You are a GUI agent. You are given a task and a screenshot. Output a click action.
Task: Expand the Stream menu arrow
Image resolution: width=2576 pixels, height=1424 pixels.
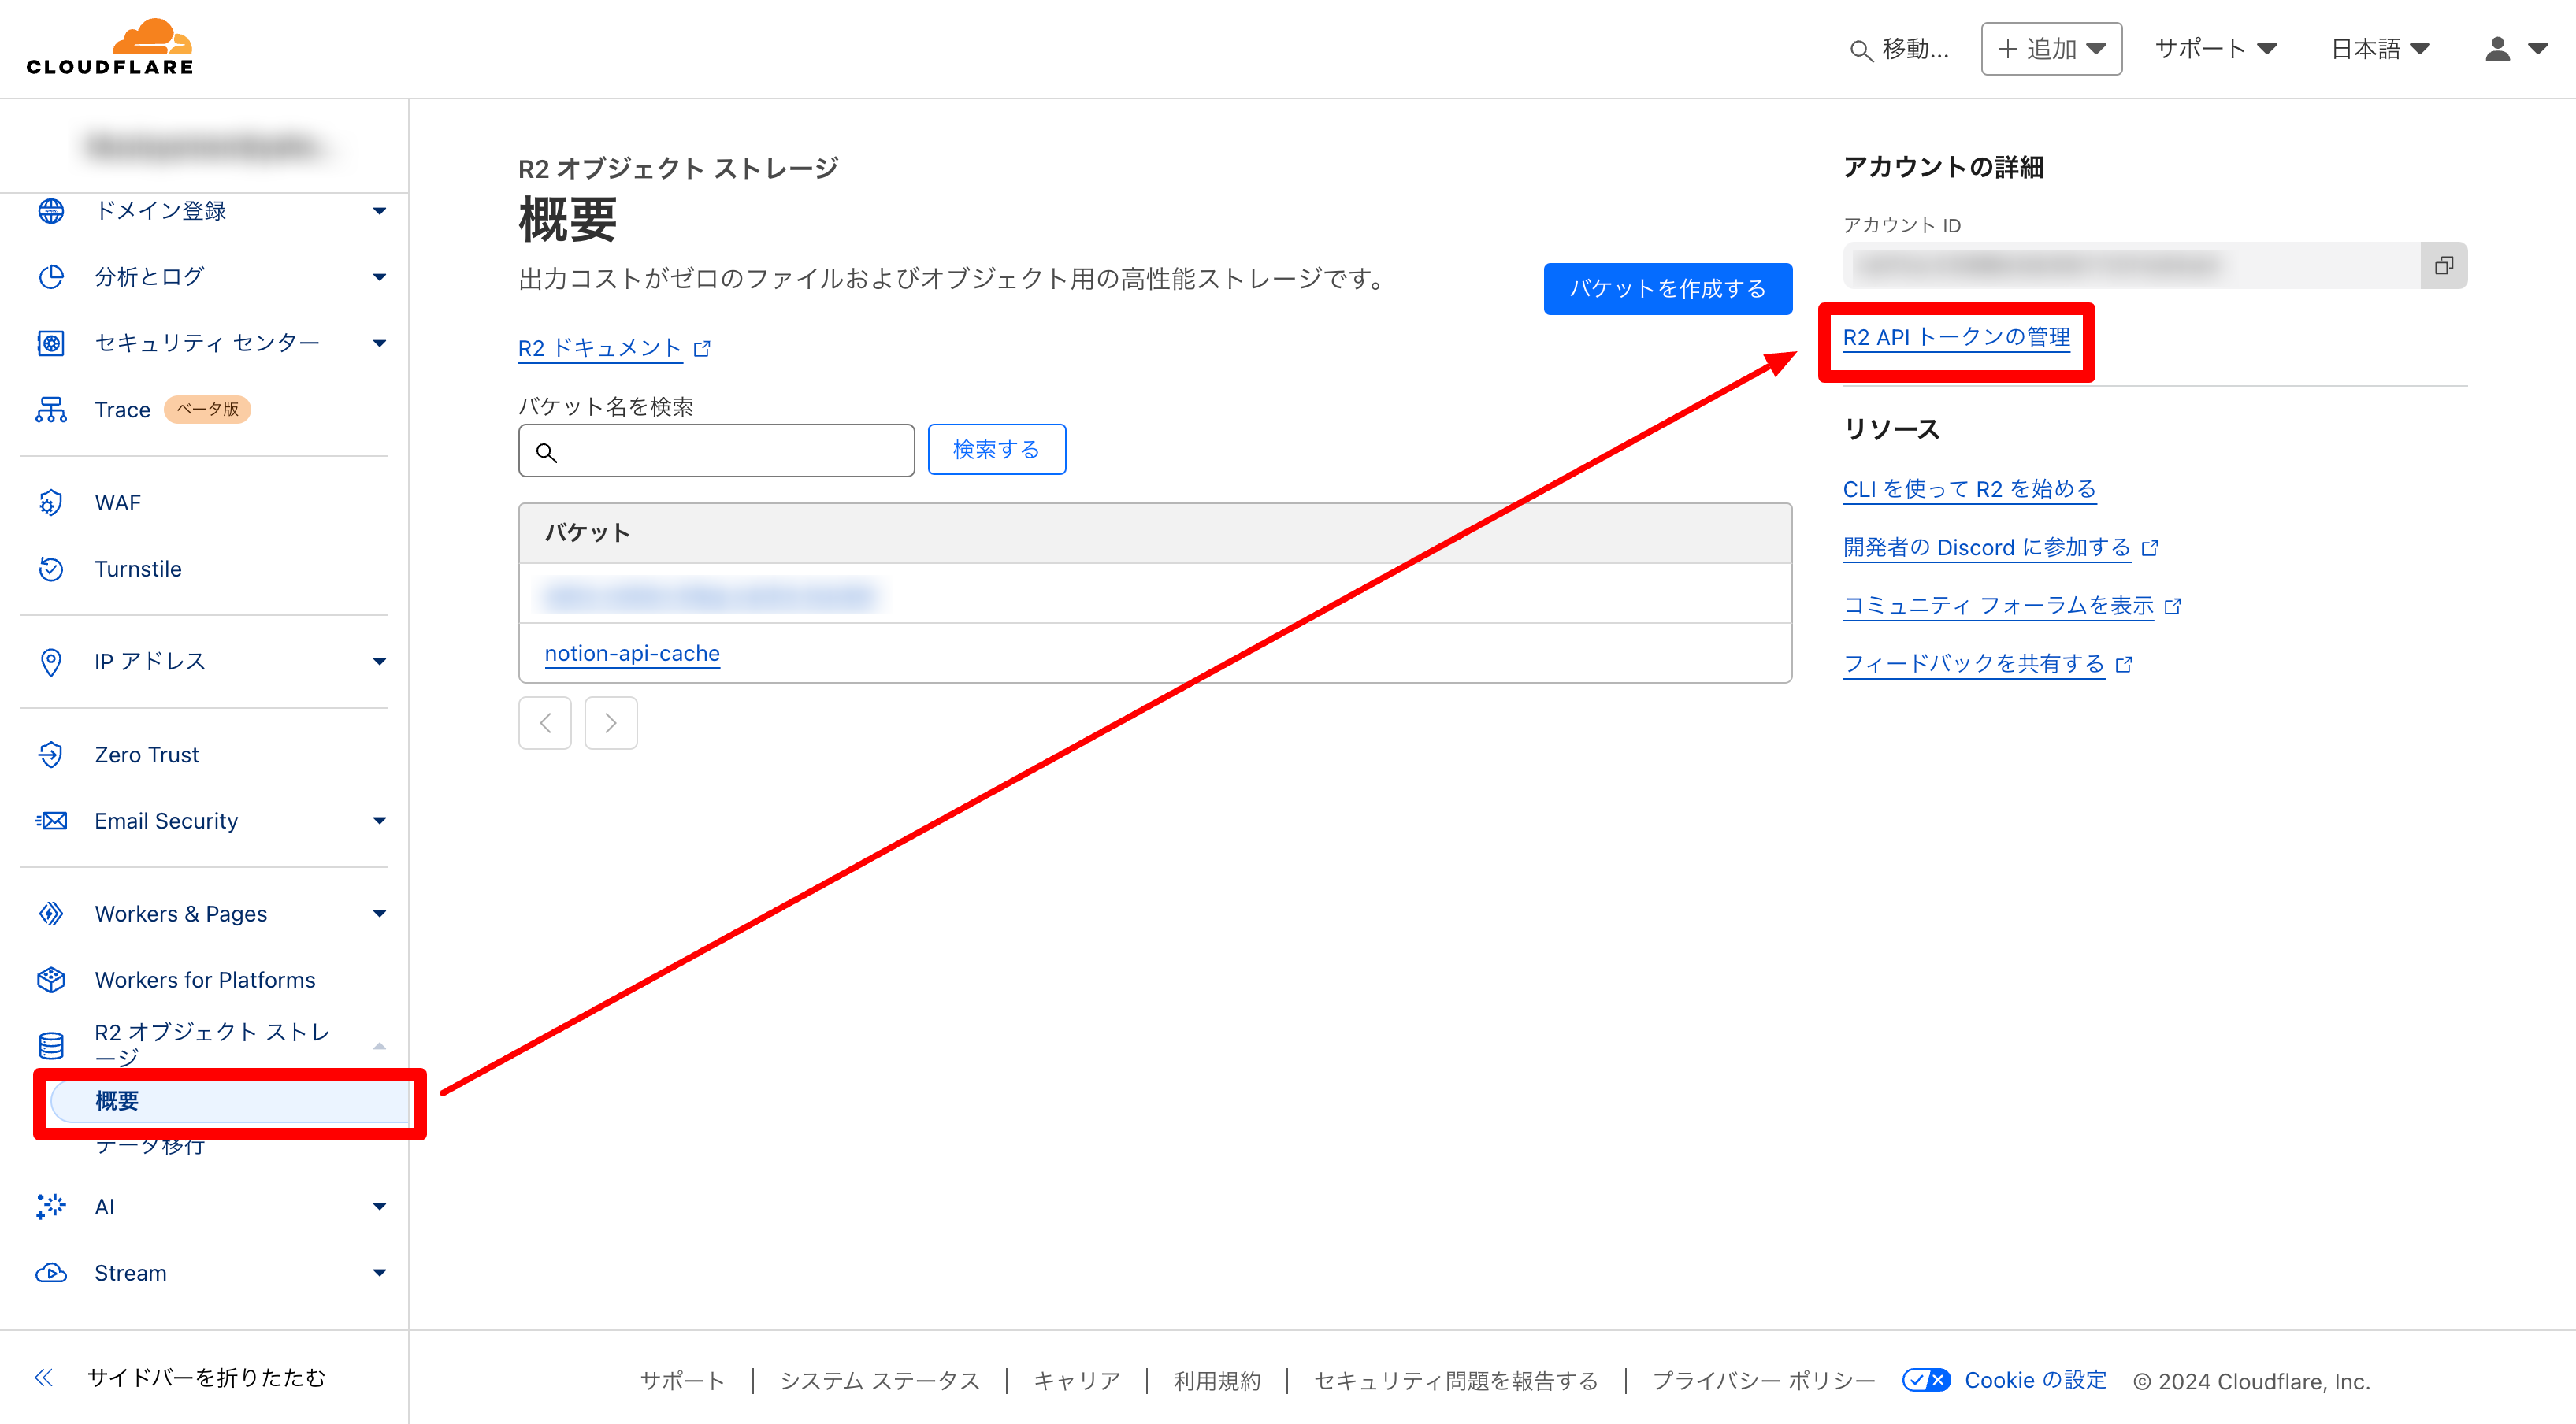(x=379, y=1273)
